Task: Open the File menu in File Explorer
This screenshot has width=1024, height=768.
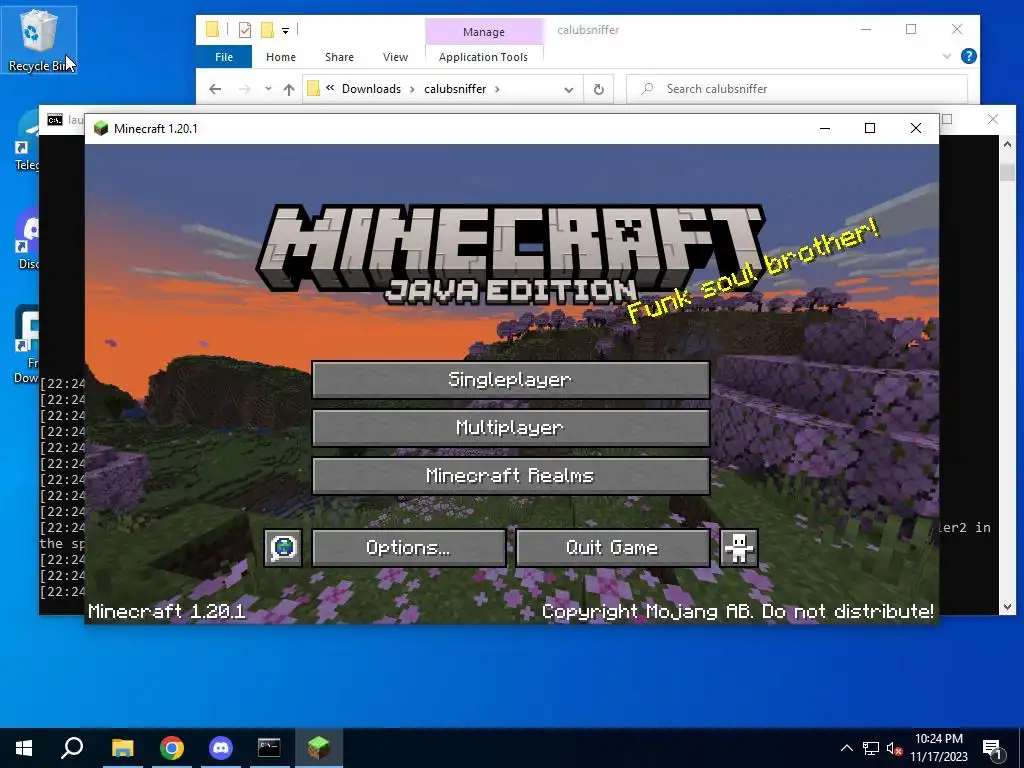Action: 224,57
